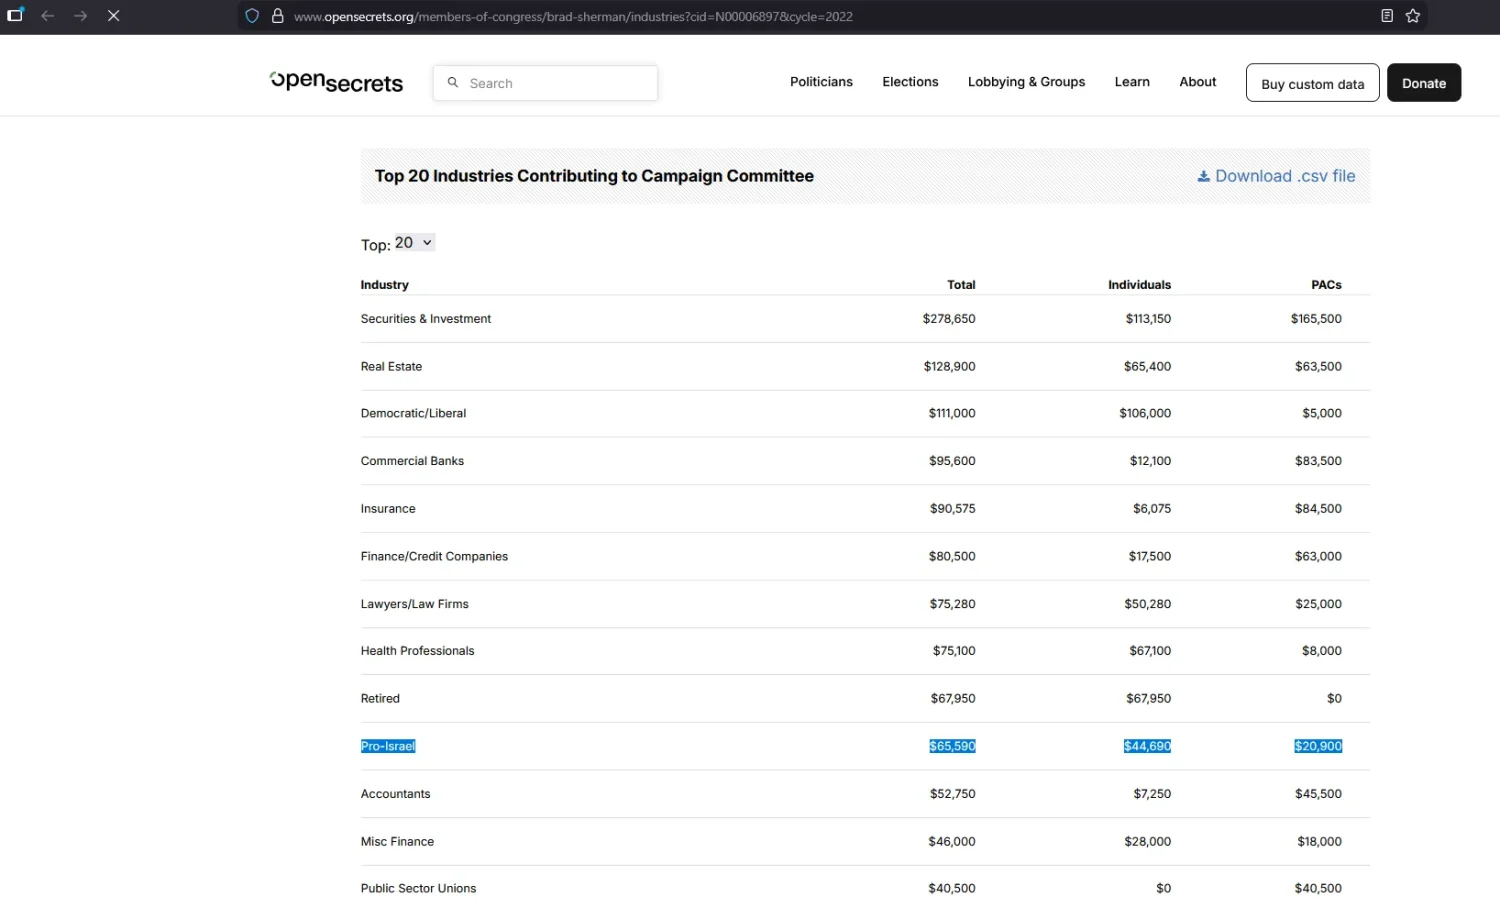This screenshot has width=1500, height=908.
Task: Click the Buy custom data button
Action: point(1313,83)
